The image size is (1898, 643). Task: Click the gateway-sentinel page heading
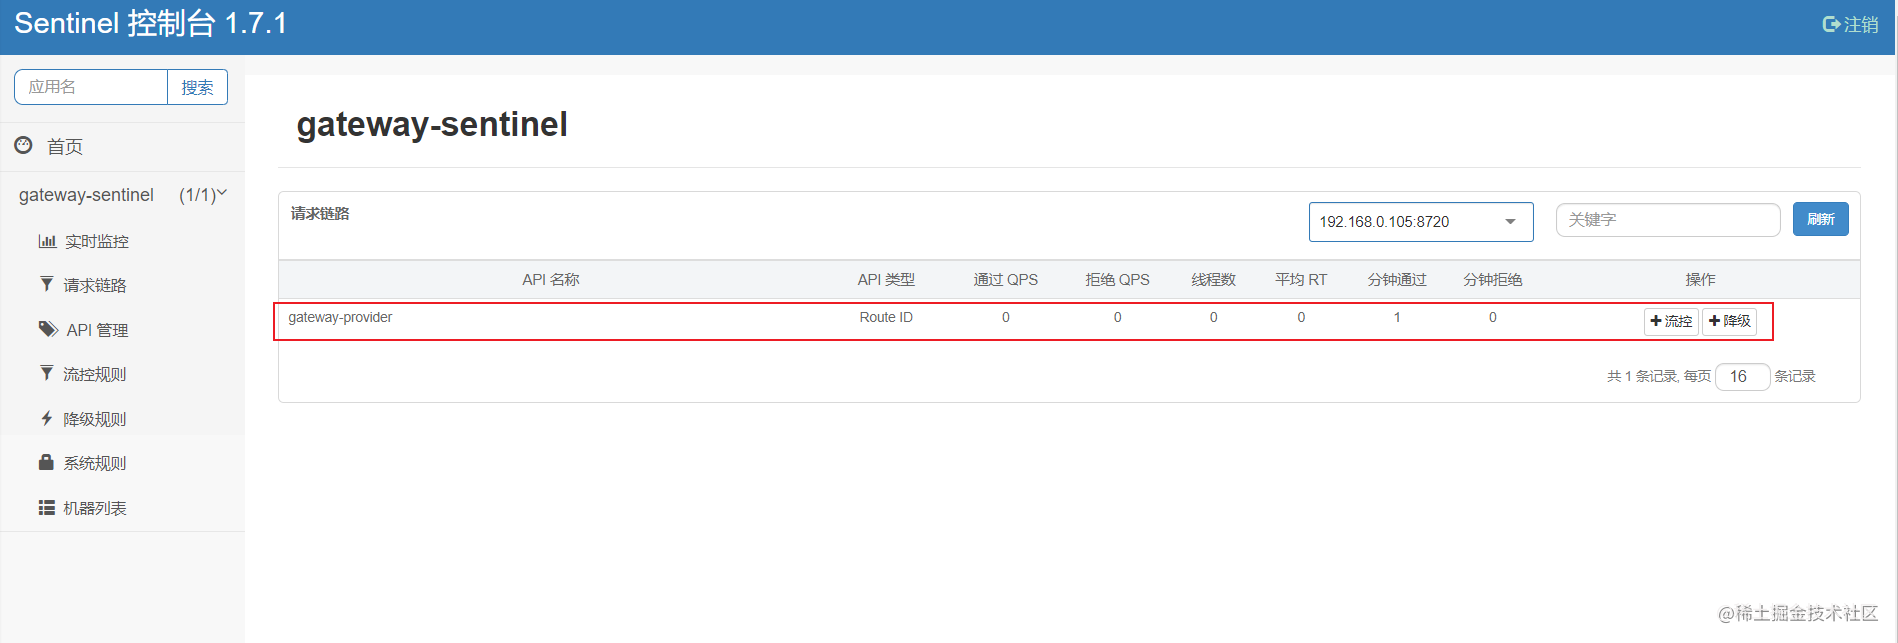click(x=432, y=124)
